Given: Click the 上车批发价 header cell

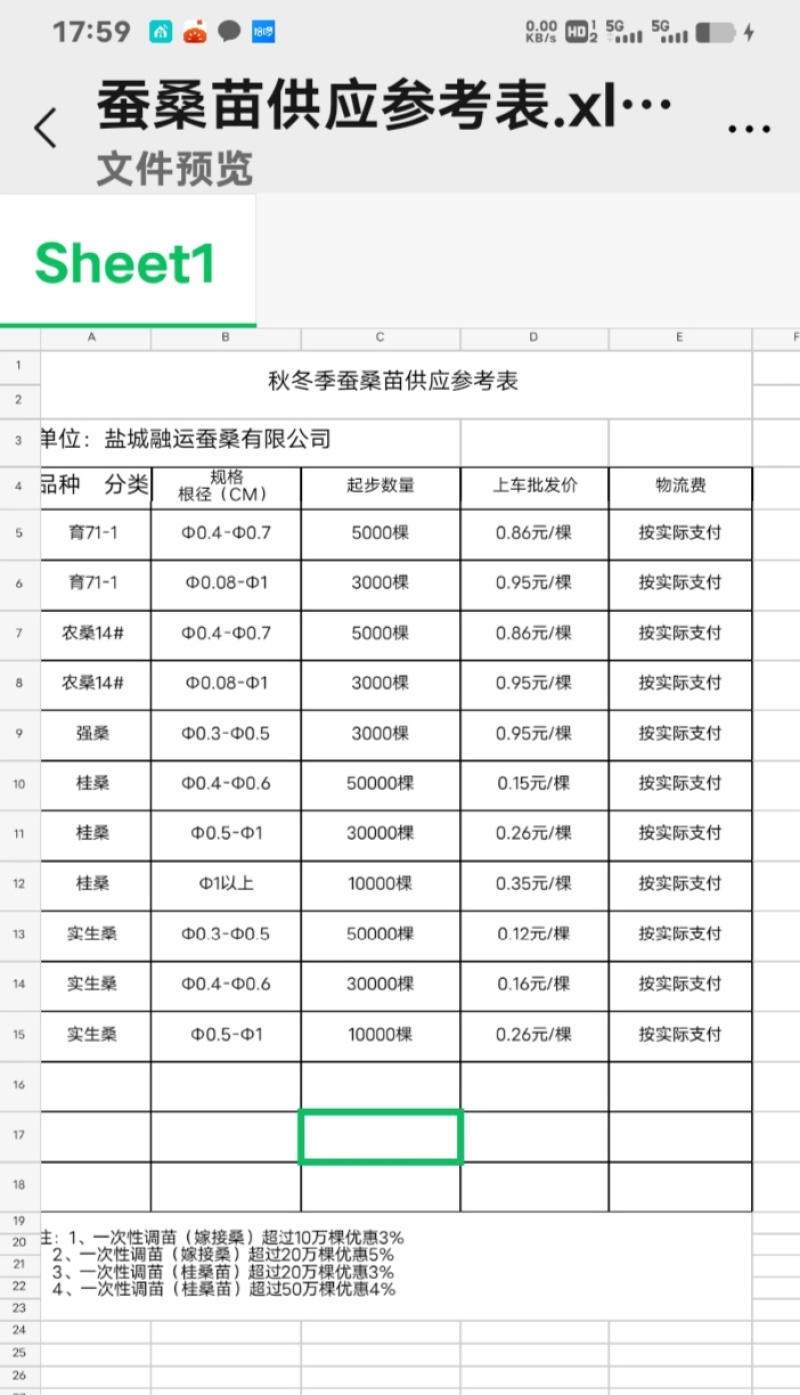Looking at the screenshot, I should point(534,486).
